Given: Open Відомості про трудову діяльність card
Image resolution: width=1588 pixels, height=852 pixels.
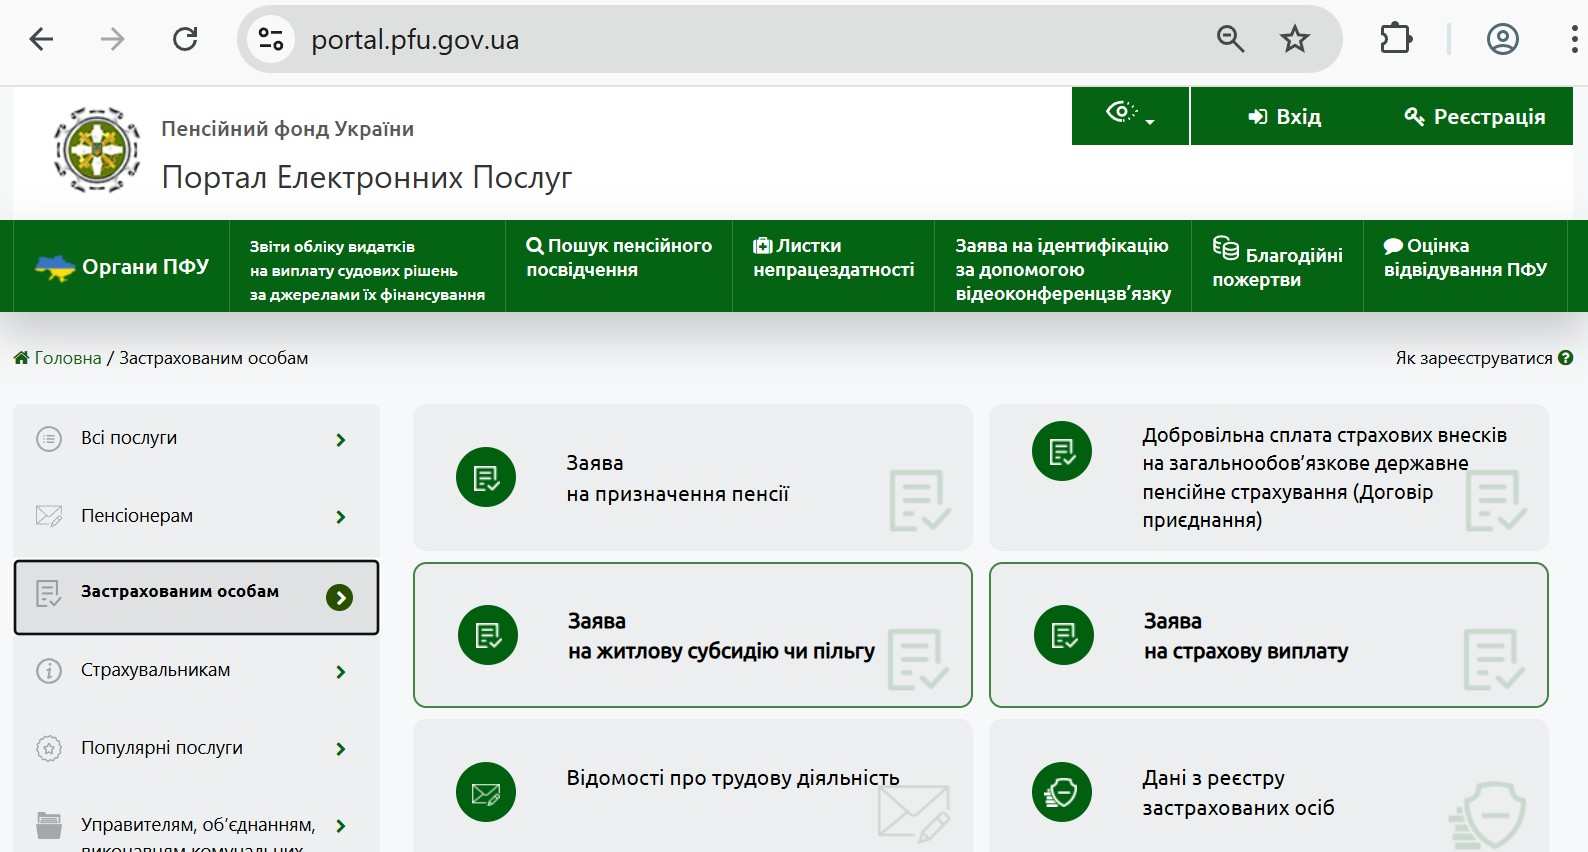Looking at the screenshot, I should 693,786.
